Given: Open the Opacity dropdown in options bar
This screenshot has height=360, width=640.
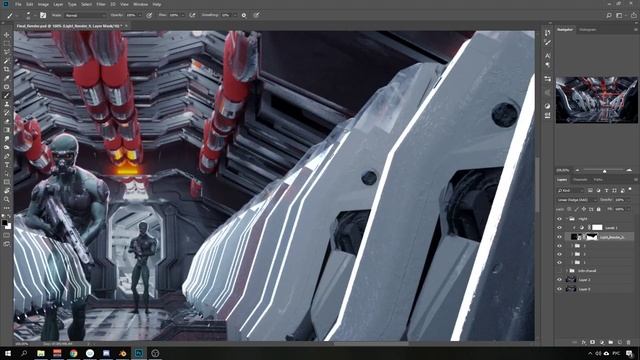Looking at the screenshot, I should 139,15.
